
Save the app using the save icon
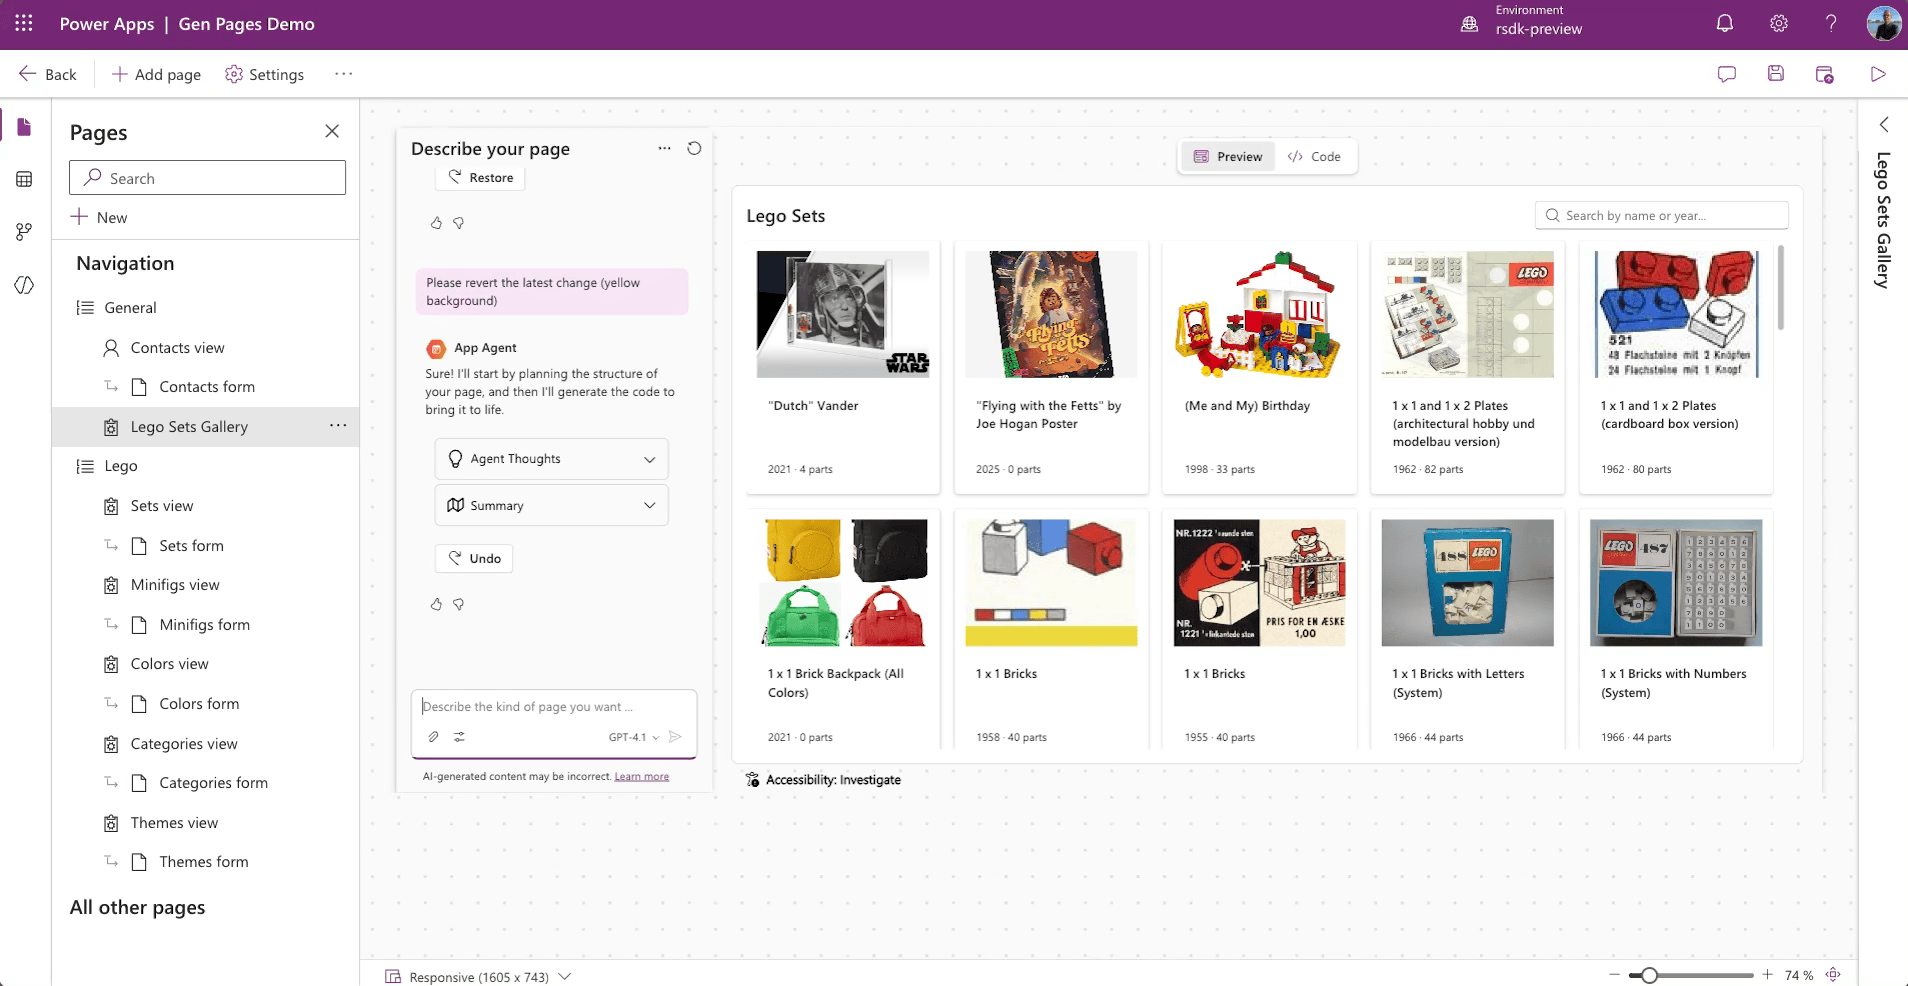(1776, 73)
